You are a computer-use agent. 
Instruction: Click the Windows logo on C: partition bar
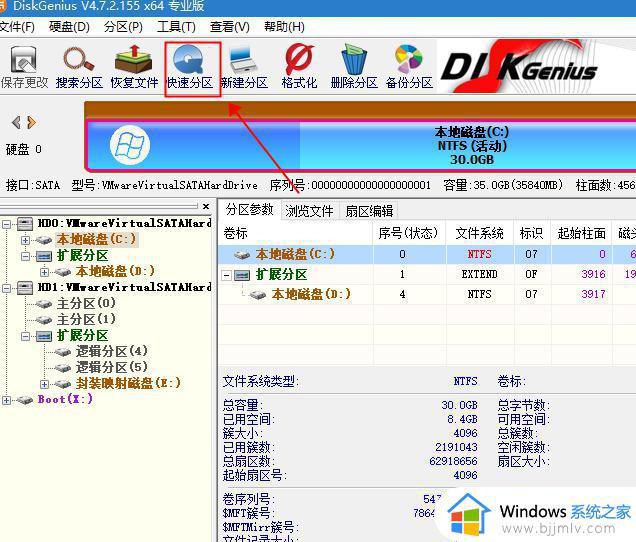point(130,145)
